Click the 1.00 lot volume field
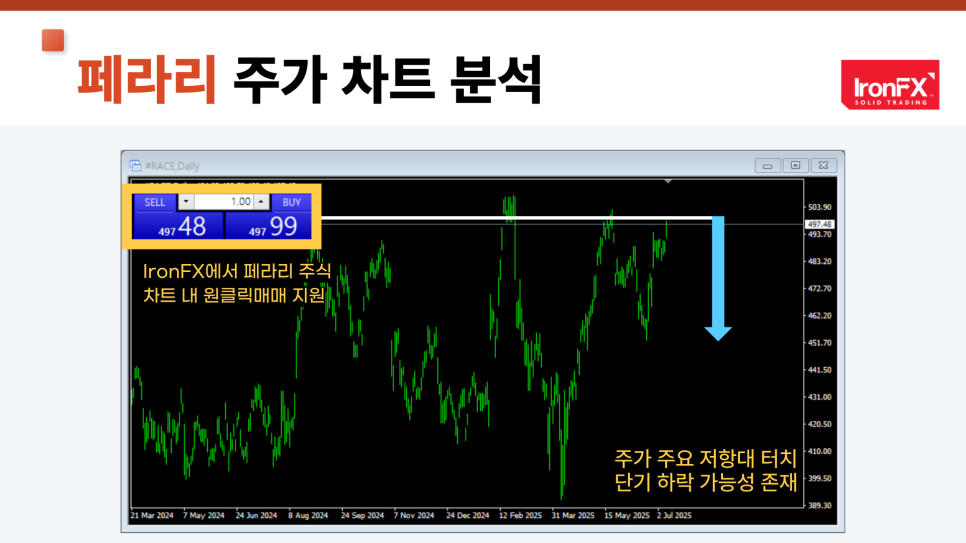Screen dimensions: 966x543 pos(224,202)
